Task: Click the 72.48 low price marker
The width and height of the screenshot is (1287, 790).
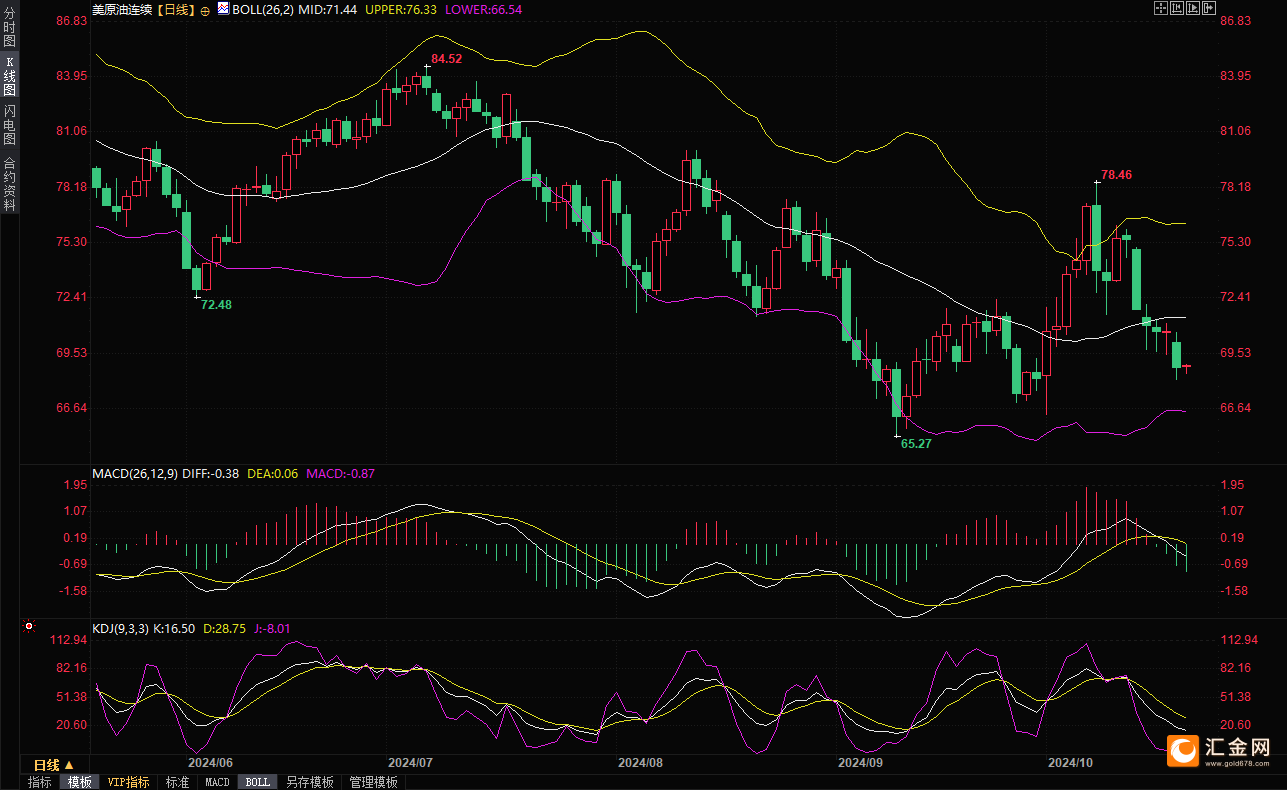Action: tap(216, 305)
